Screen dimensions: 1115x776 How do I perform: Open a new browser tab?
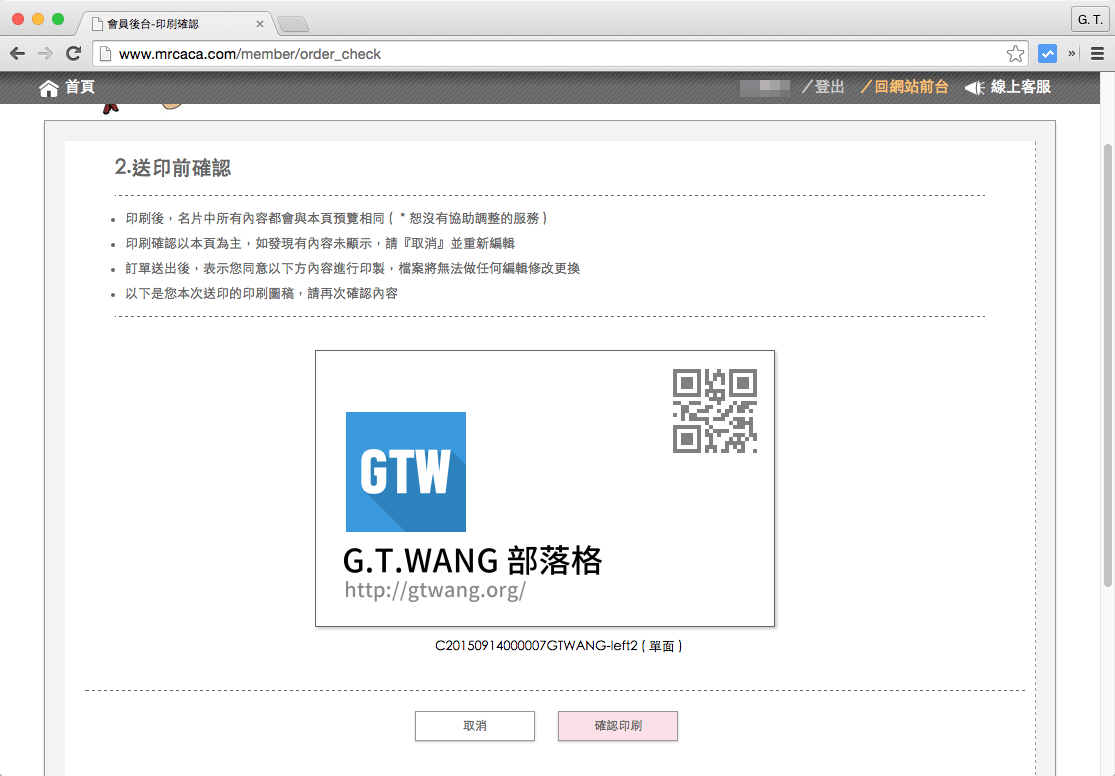click(x=292, y=24)
